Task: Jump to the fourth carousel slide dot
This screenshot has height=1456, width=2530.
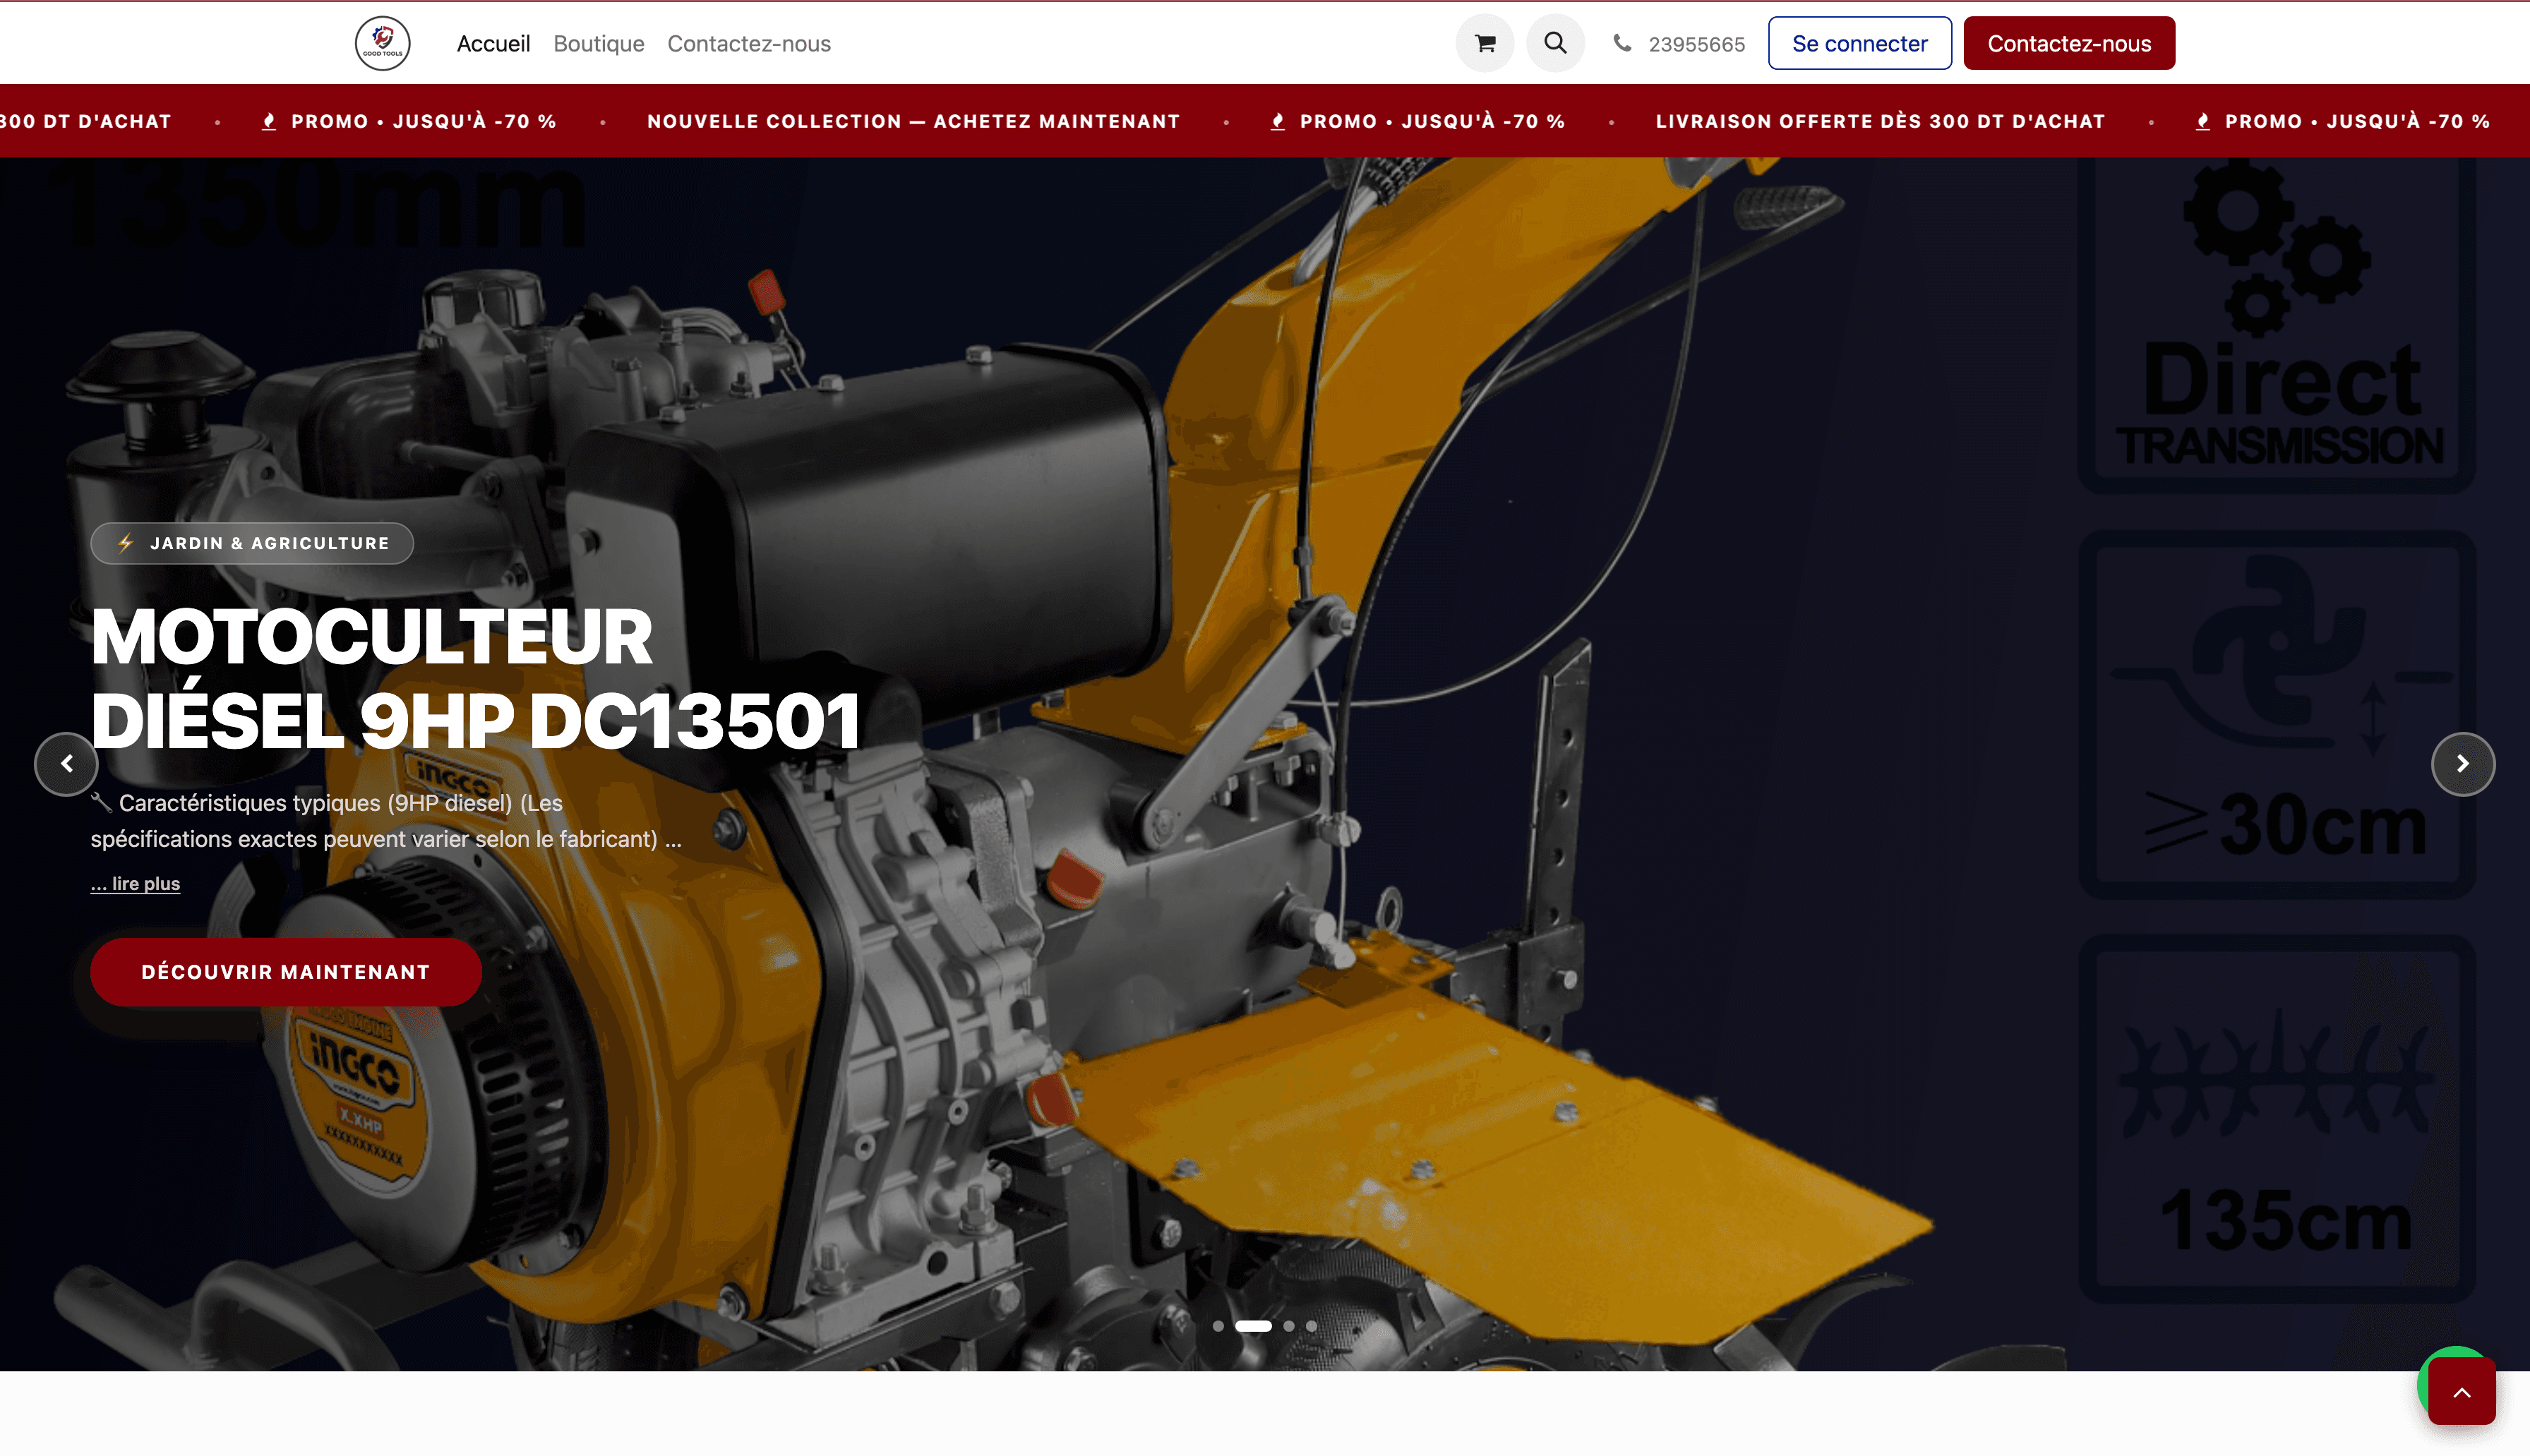Action: (1311, 1326)
